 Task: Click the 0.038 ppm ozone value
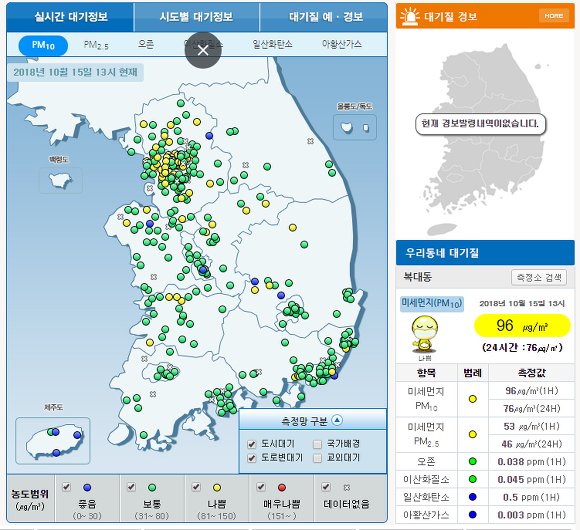(532, 462)
